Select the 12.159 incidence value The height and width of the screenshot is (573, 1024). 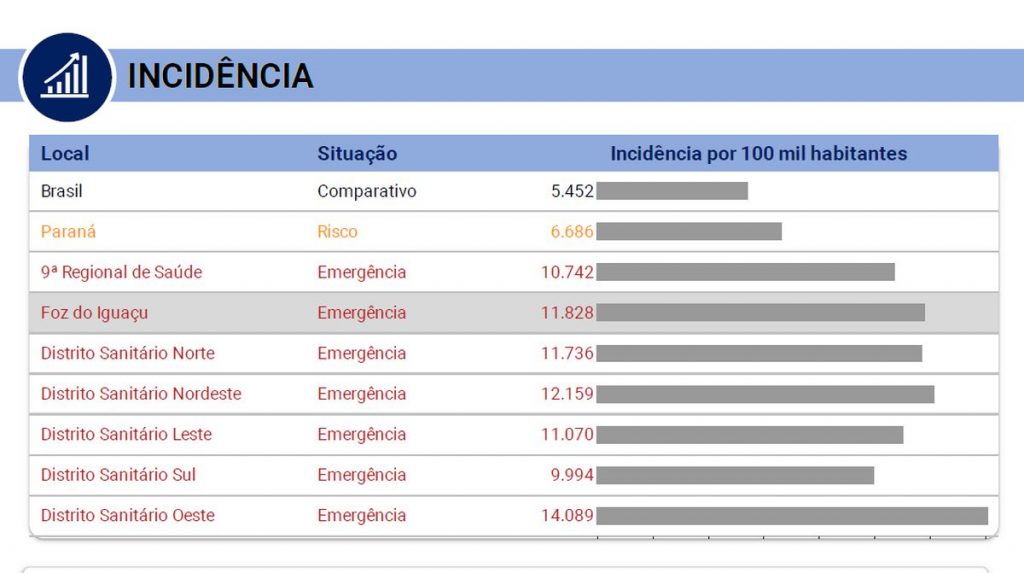pyautogui.click(x=567, y=394)
